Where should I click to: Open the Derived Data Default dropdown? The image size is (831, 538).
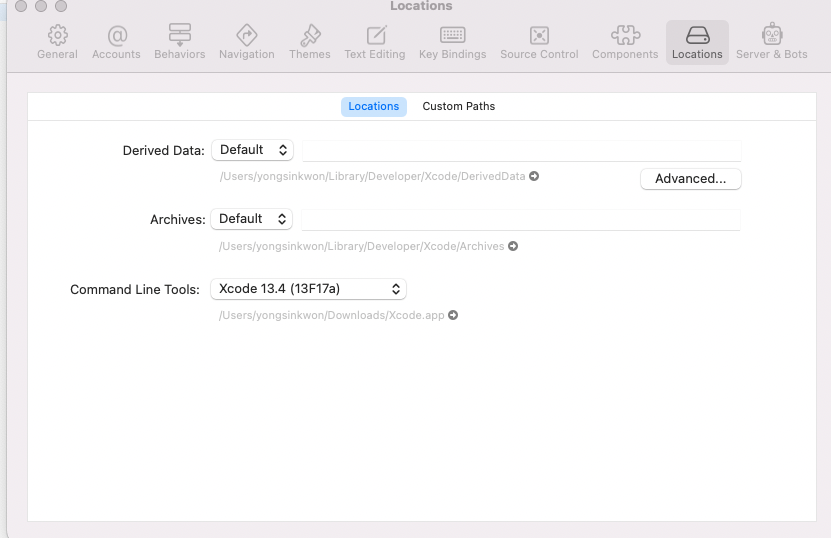click(x=252, y=150)
